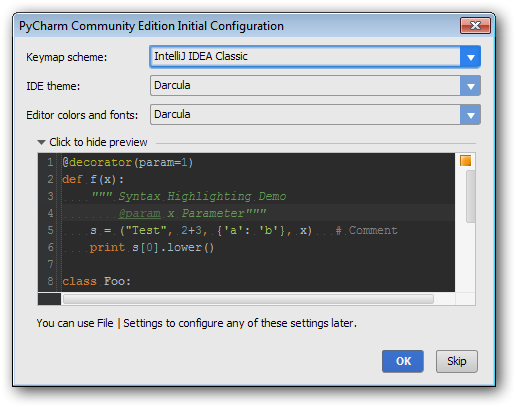Viewport: 516px width, 407px height.
Task: Click the vertical scrollbar thumb in preview
Action: (x=470, y=196)
